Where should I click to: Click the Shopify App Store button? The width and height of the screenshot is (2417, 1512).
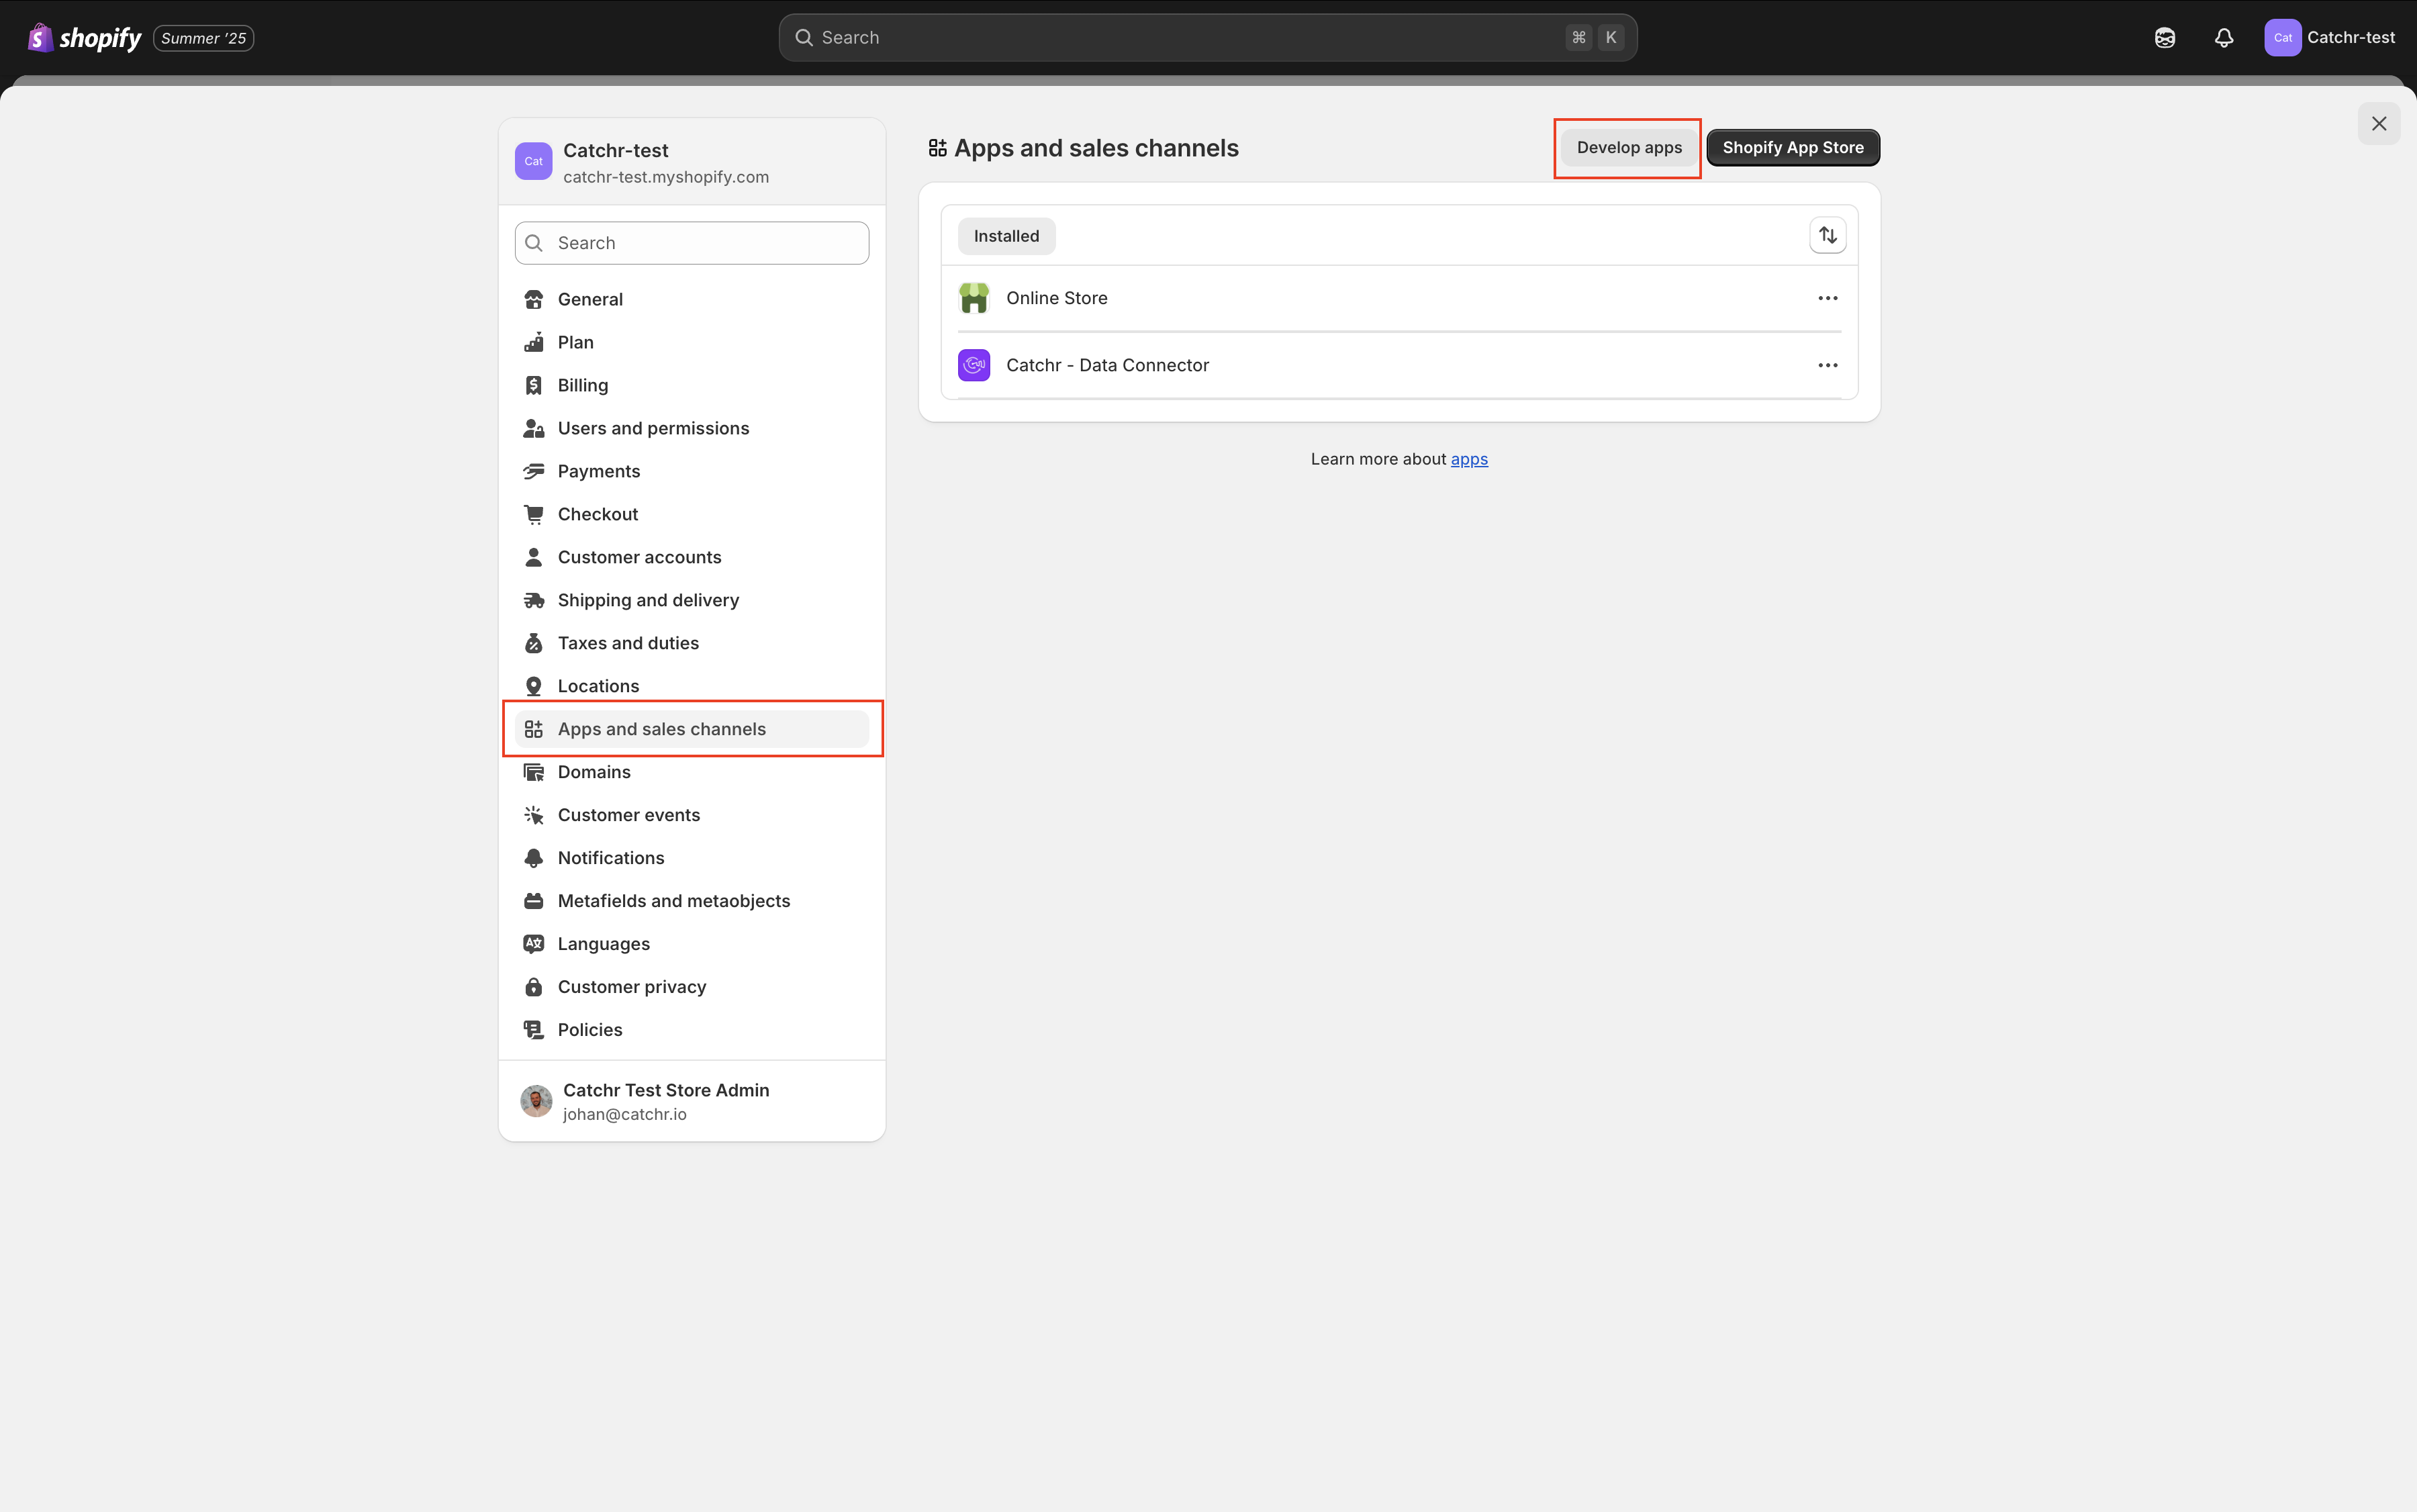click(1793, 148)
